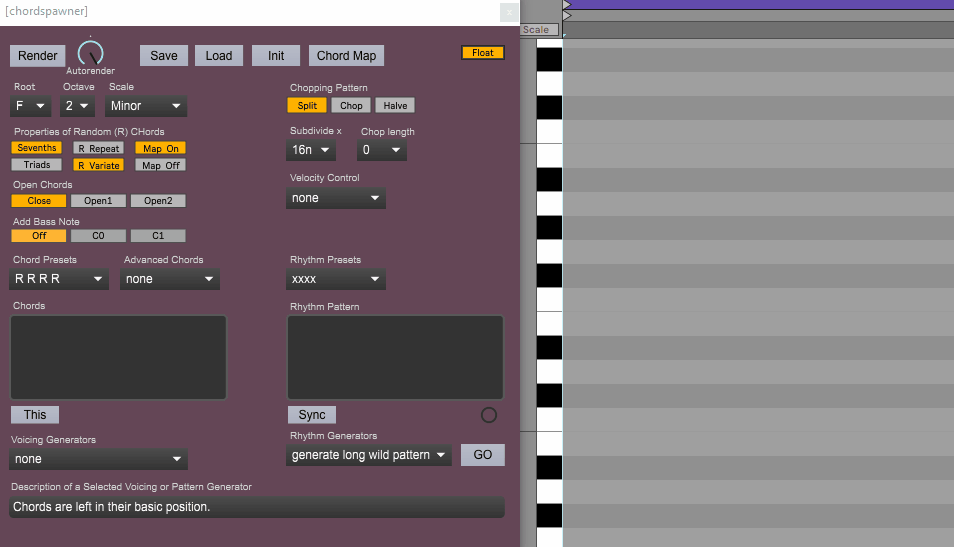Open the Advanced Chords dropdown

tap(170, 279)
